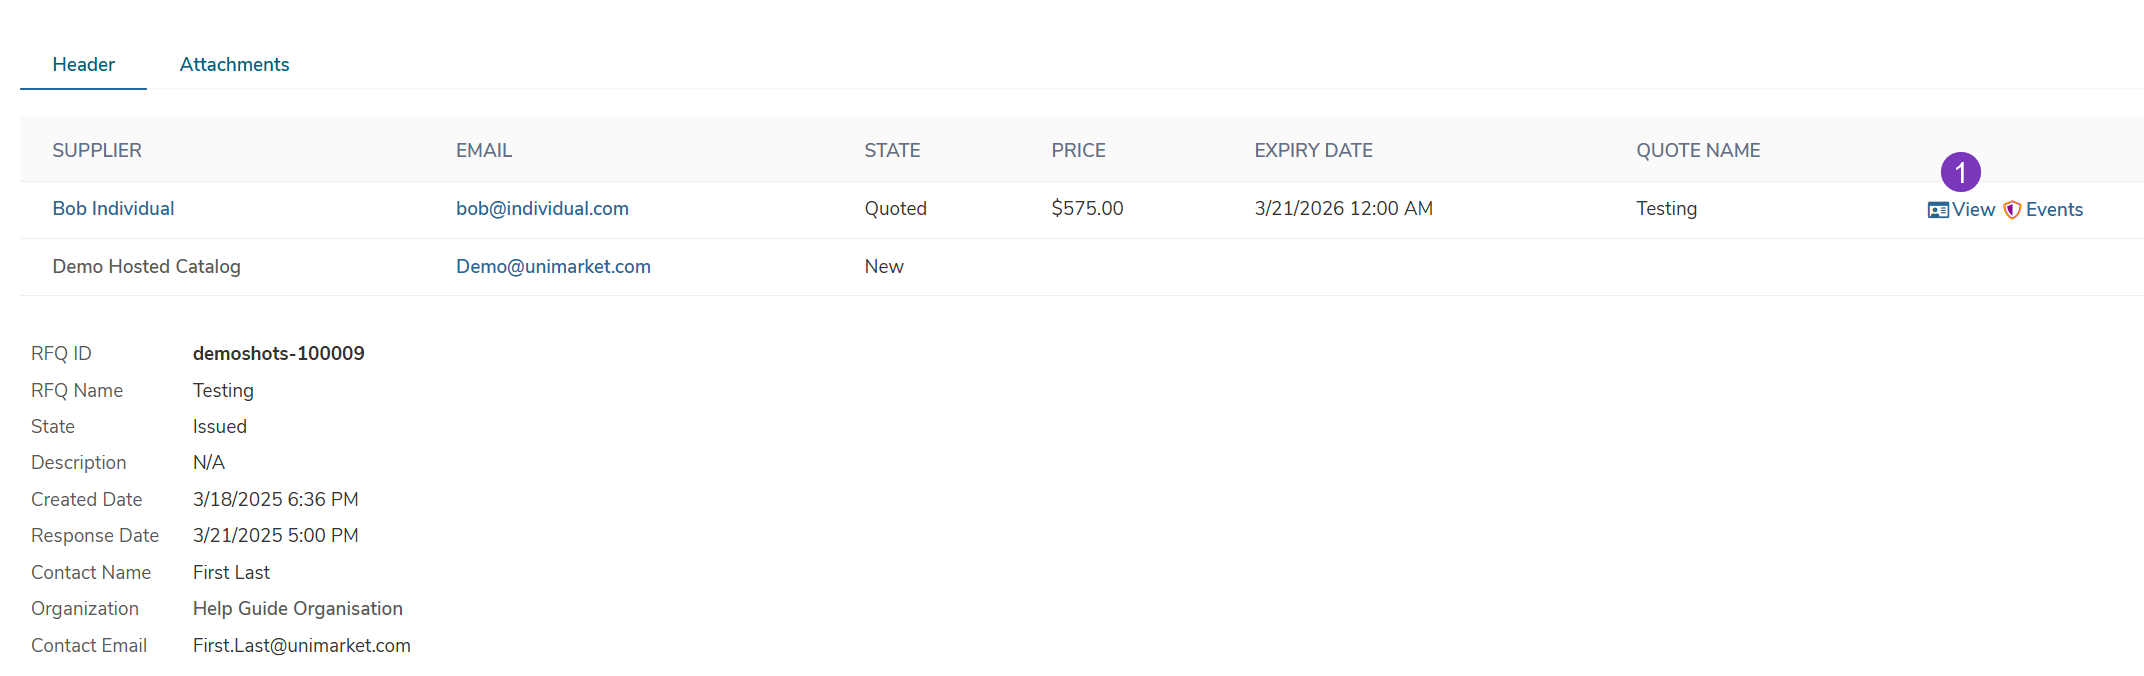Click the Events shield icon
The height and width of the screenshot is (676, 2144).
point(2012,210)
